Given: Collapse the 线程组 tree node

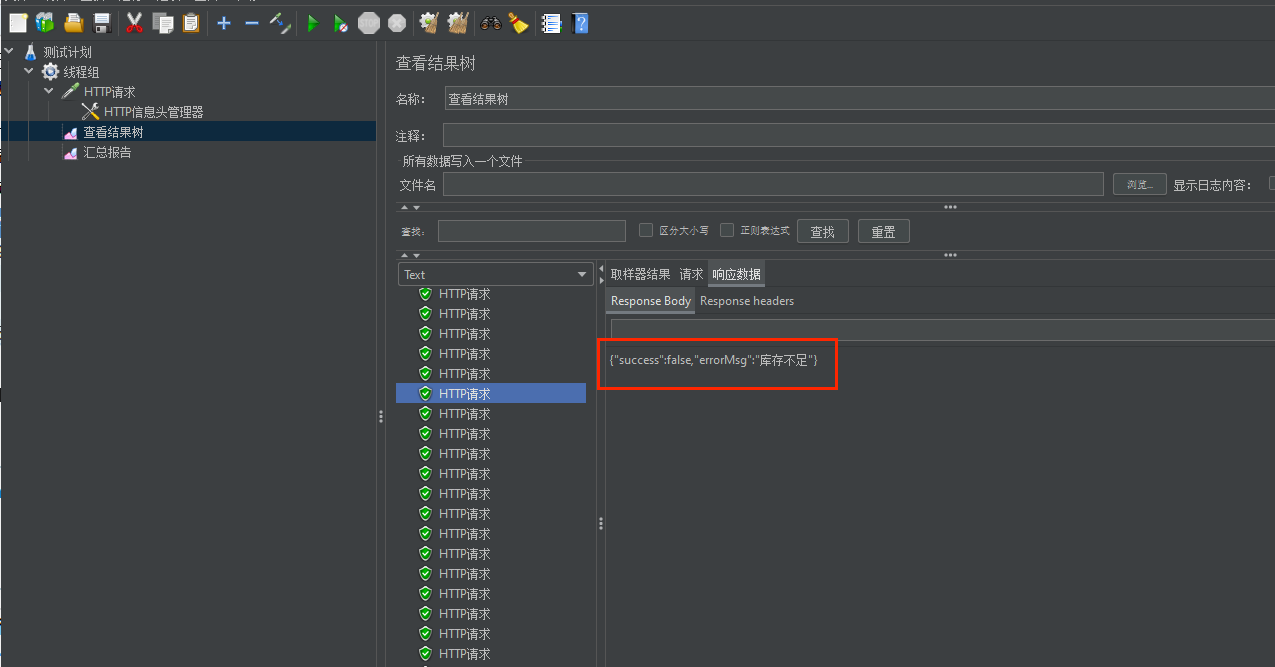Looking at the screenshot, I should [29, 72].
